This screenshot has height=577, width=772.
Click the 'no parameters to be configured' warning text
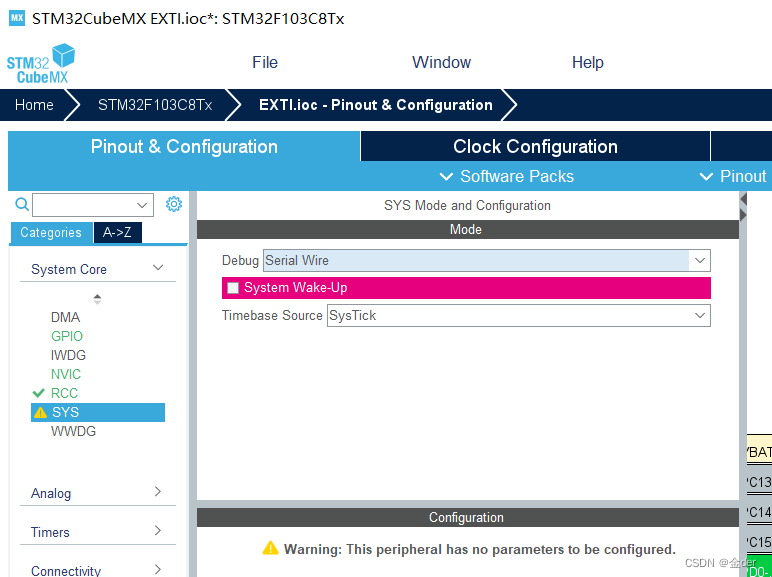click(x=480, y=549)
